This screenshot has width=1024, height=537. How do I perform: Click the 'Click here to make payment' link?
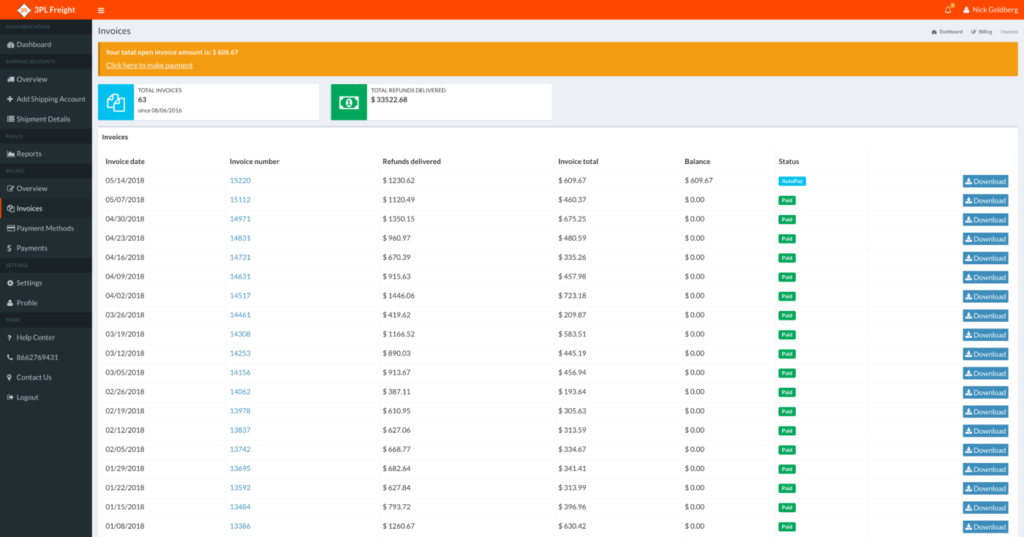point(149,65)
